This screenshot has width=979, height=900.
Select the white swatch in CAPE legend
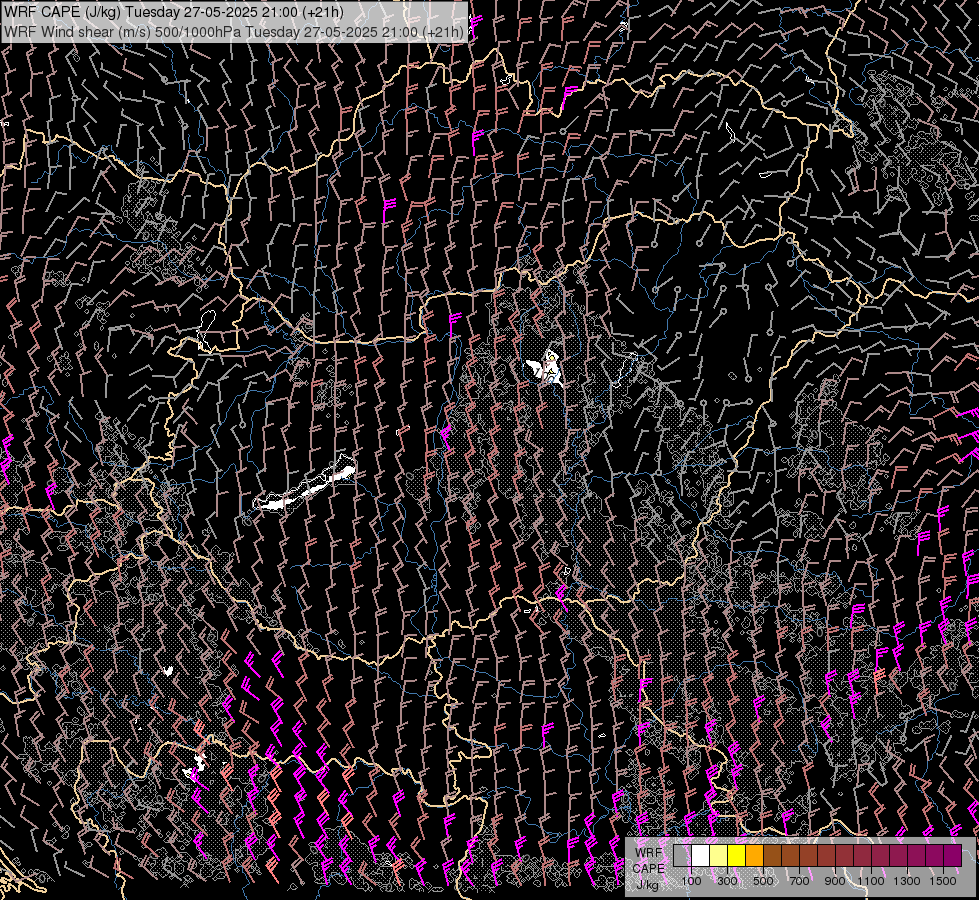tap(701, 856)
